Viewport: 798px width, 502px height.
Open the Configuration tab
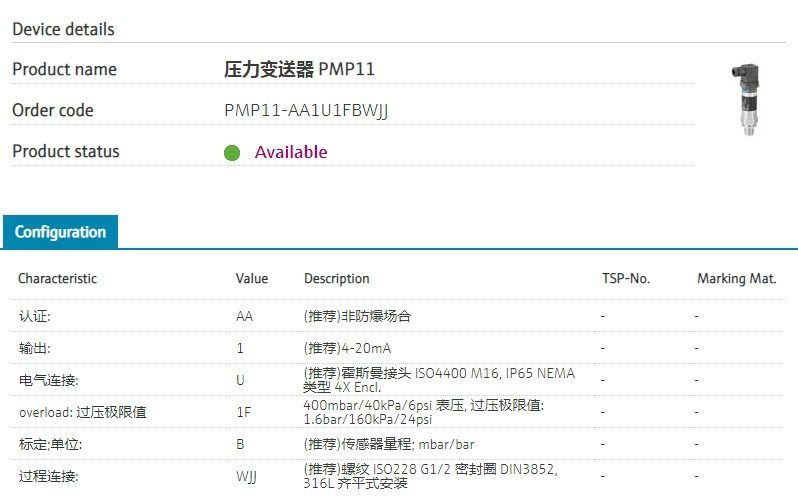pyautogui.click(x=60, y=232)
